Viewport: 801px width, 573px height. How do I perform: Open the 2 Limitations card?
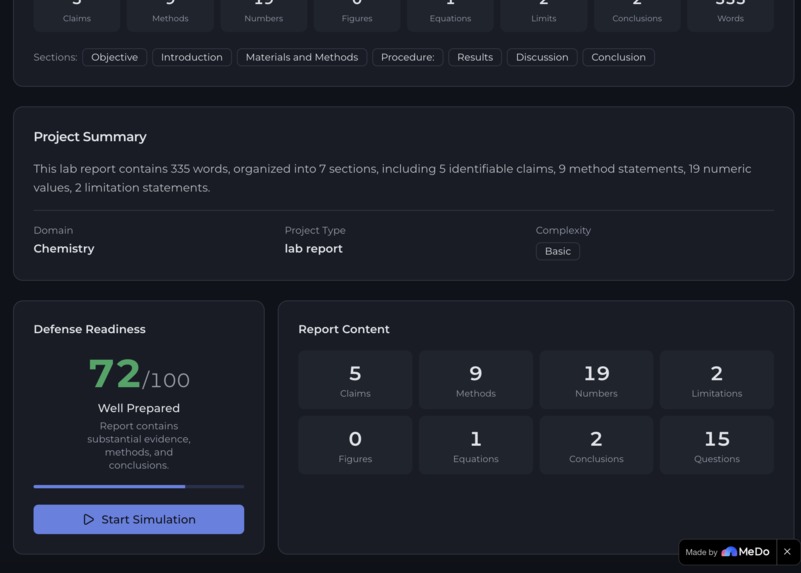pos(717,380)
